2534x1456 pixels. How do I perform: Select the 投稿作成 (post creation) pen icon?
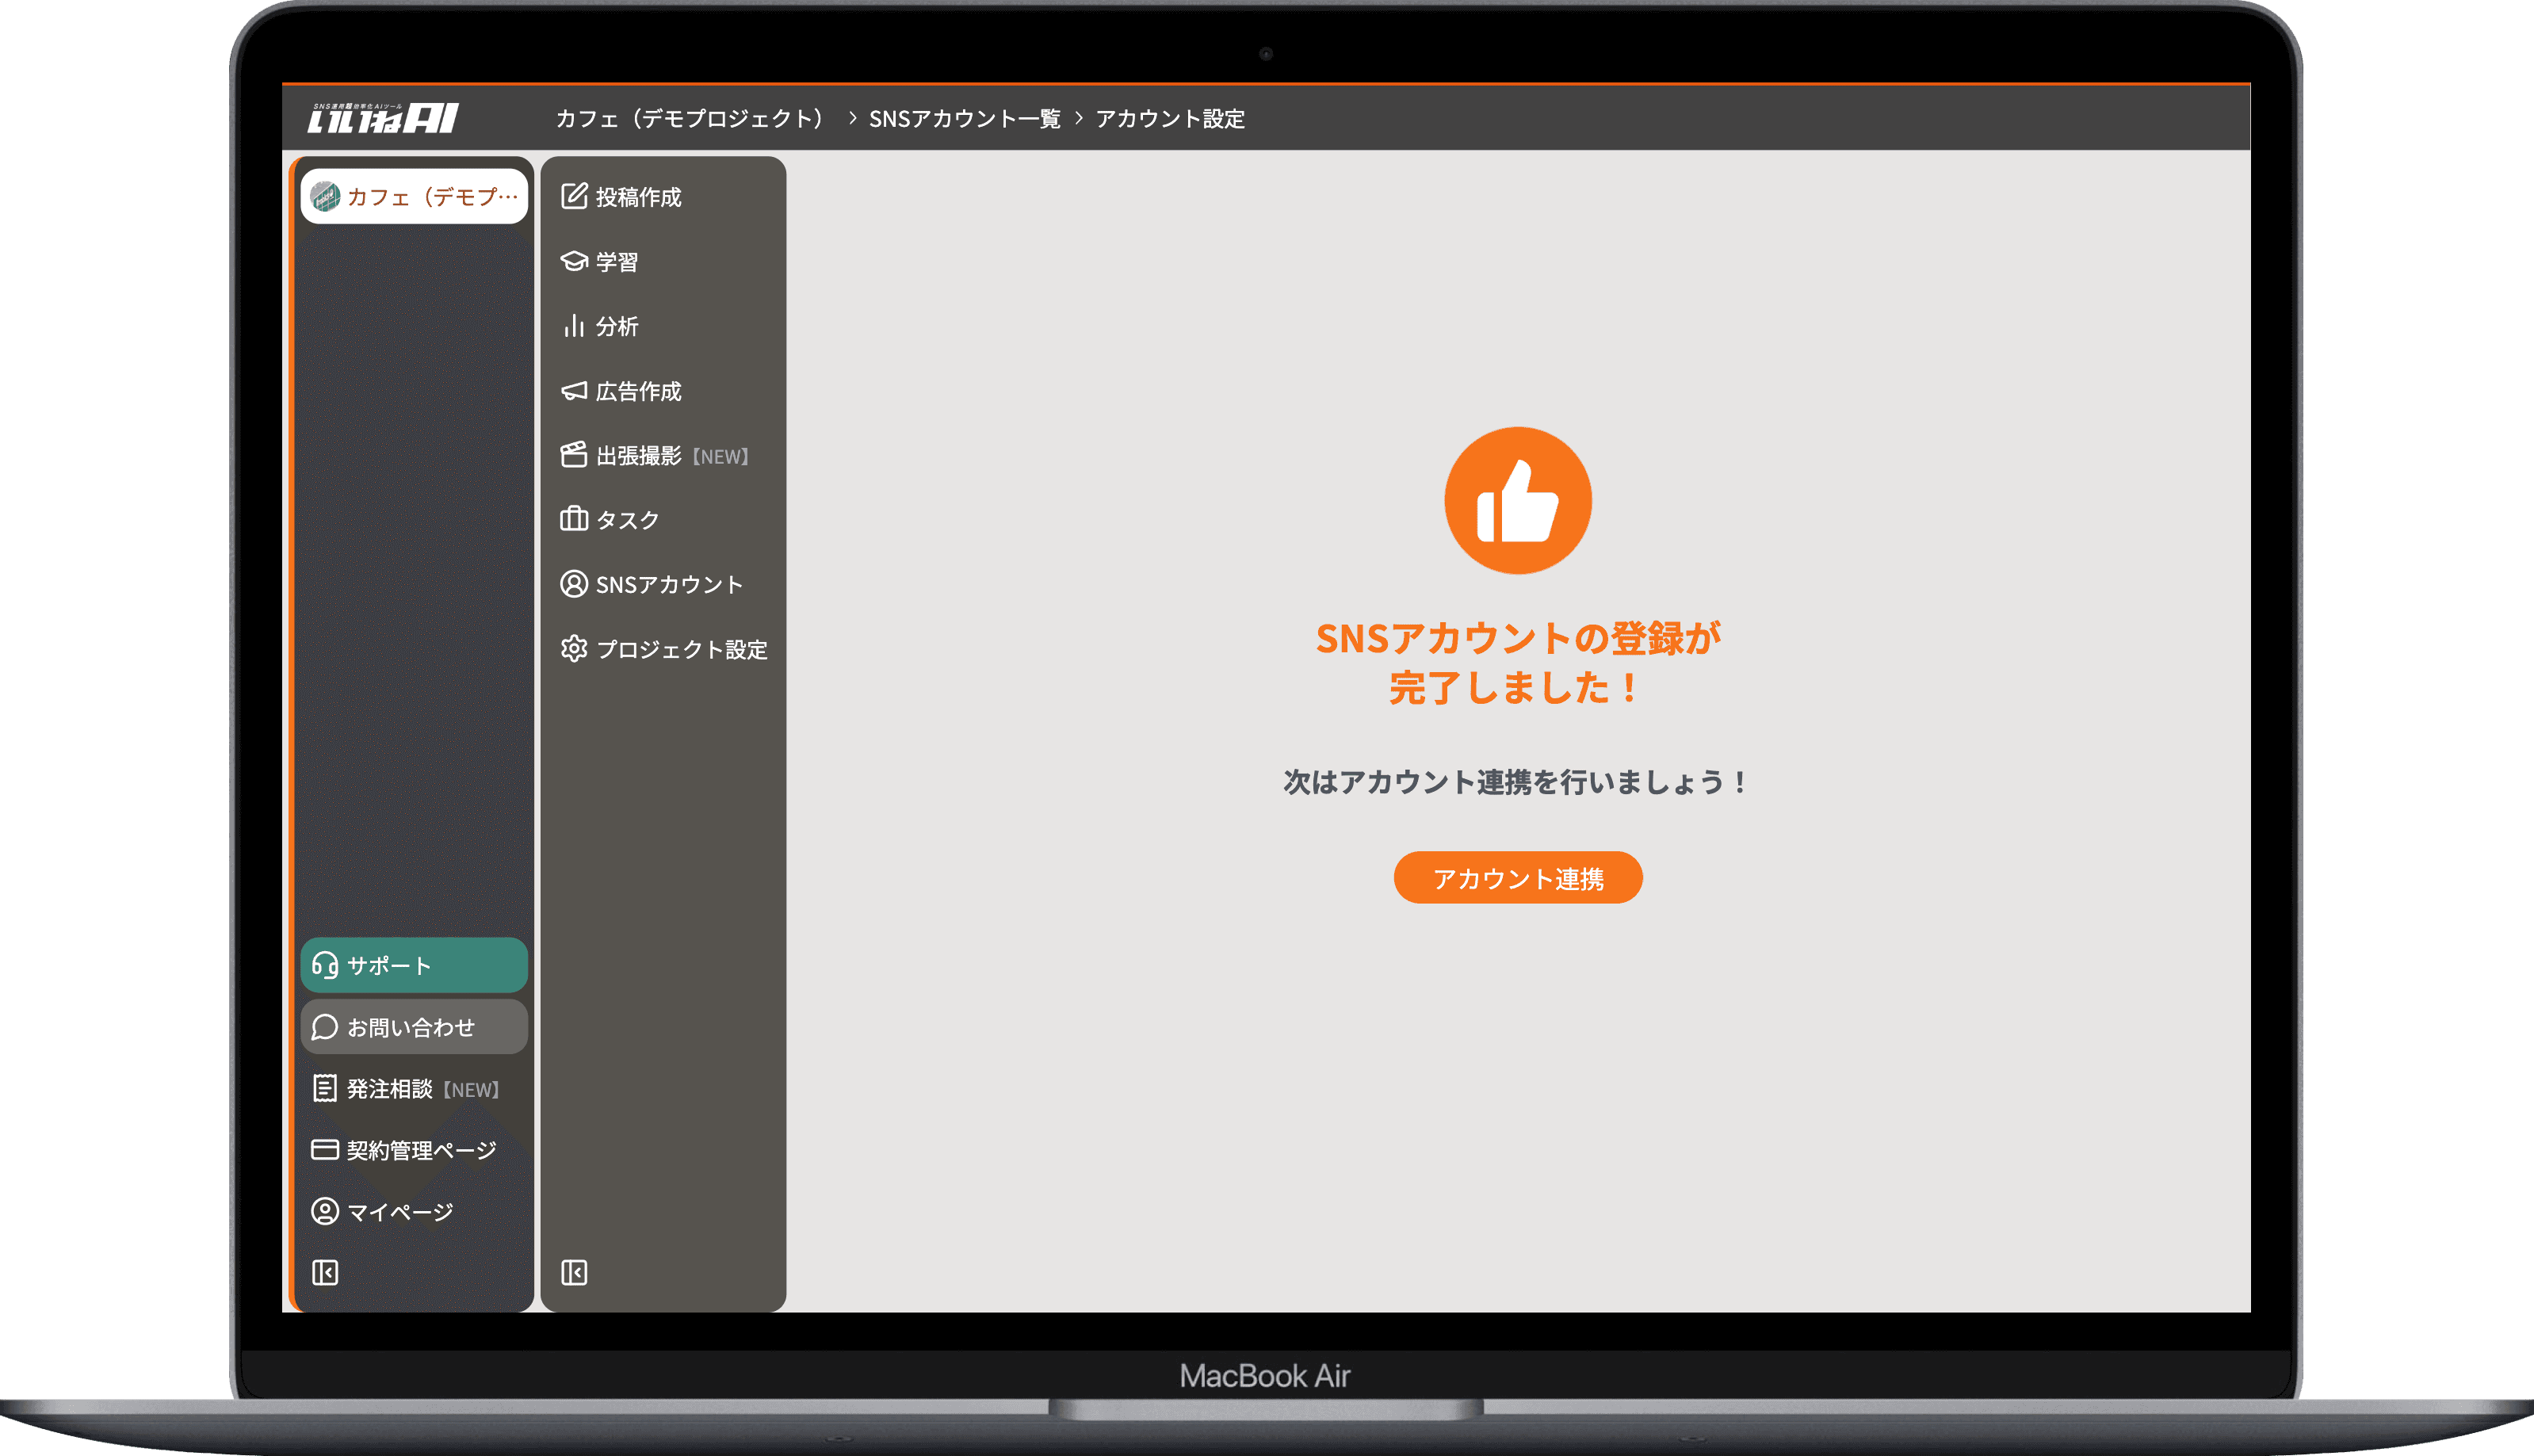(x=574, y=197)
